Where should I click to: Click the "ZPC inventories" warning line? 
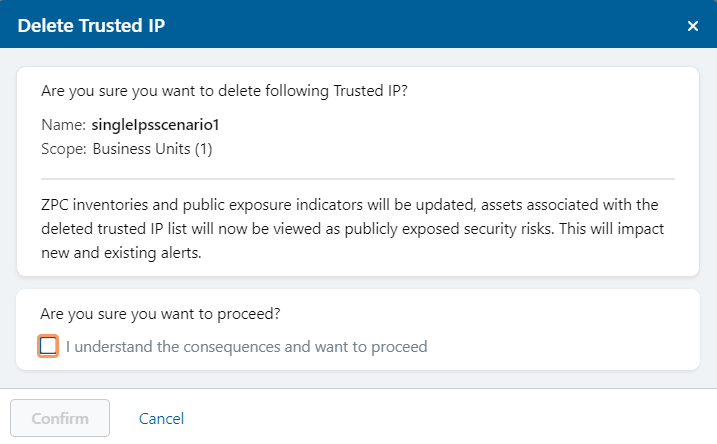pos(350,204)
